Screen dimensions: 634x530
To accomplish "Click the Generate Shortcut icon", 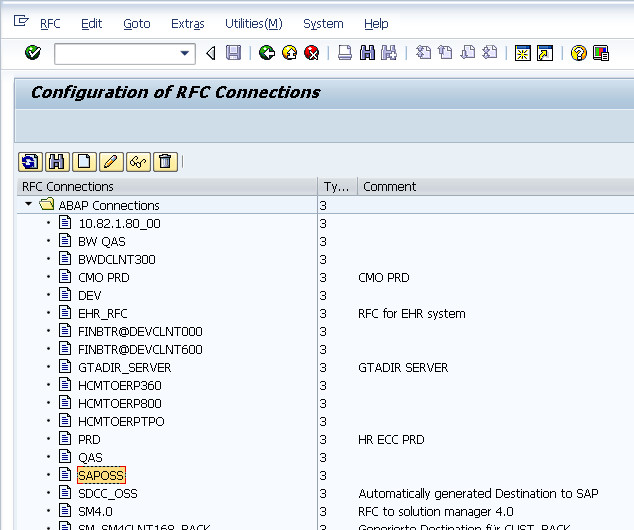I will click(545, 53).
